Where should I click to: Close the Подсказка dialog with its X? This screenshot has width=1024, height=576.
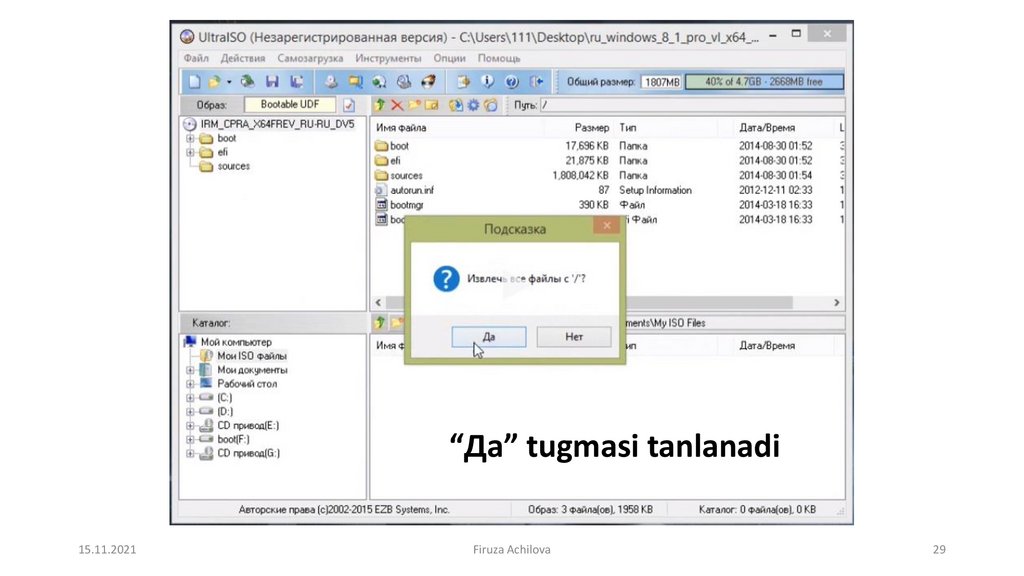pyautogui.click(x=607, y=225)
